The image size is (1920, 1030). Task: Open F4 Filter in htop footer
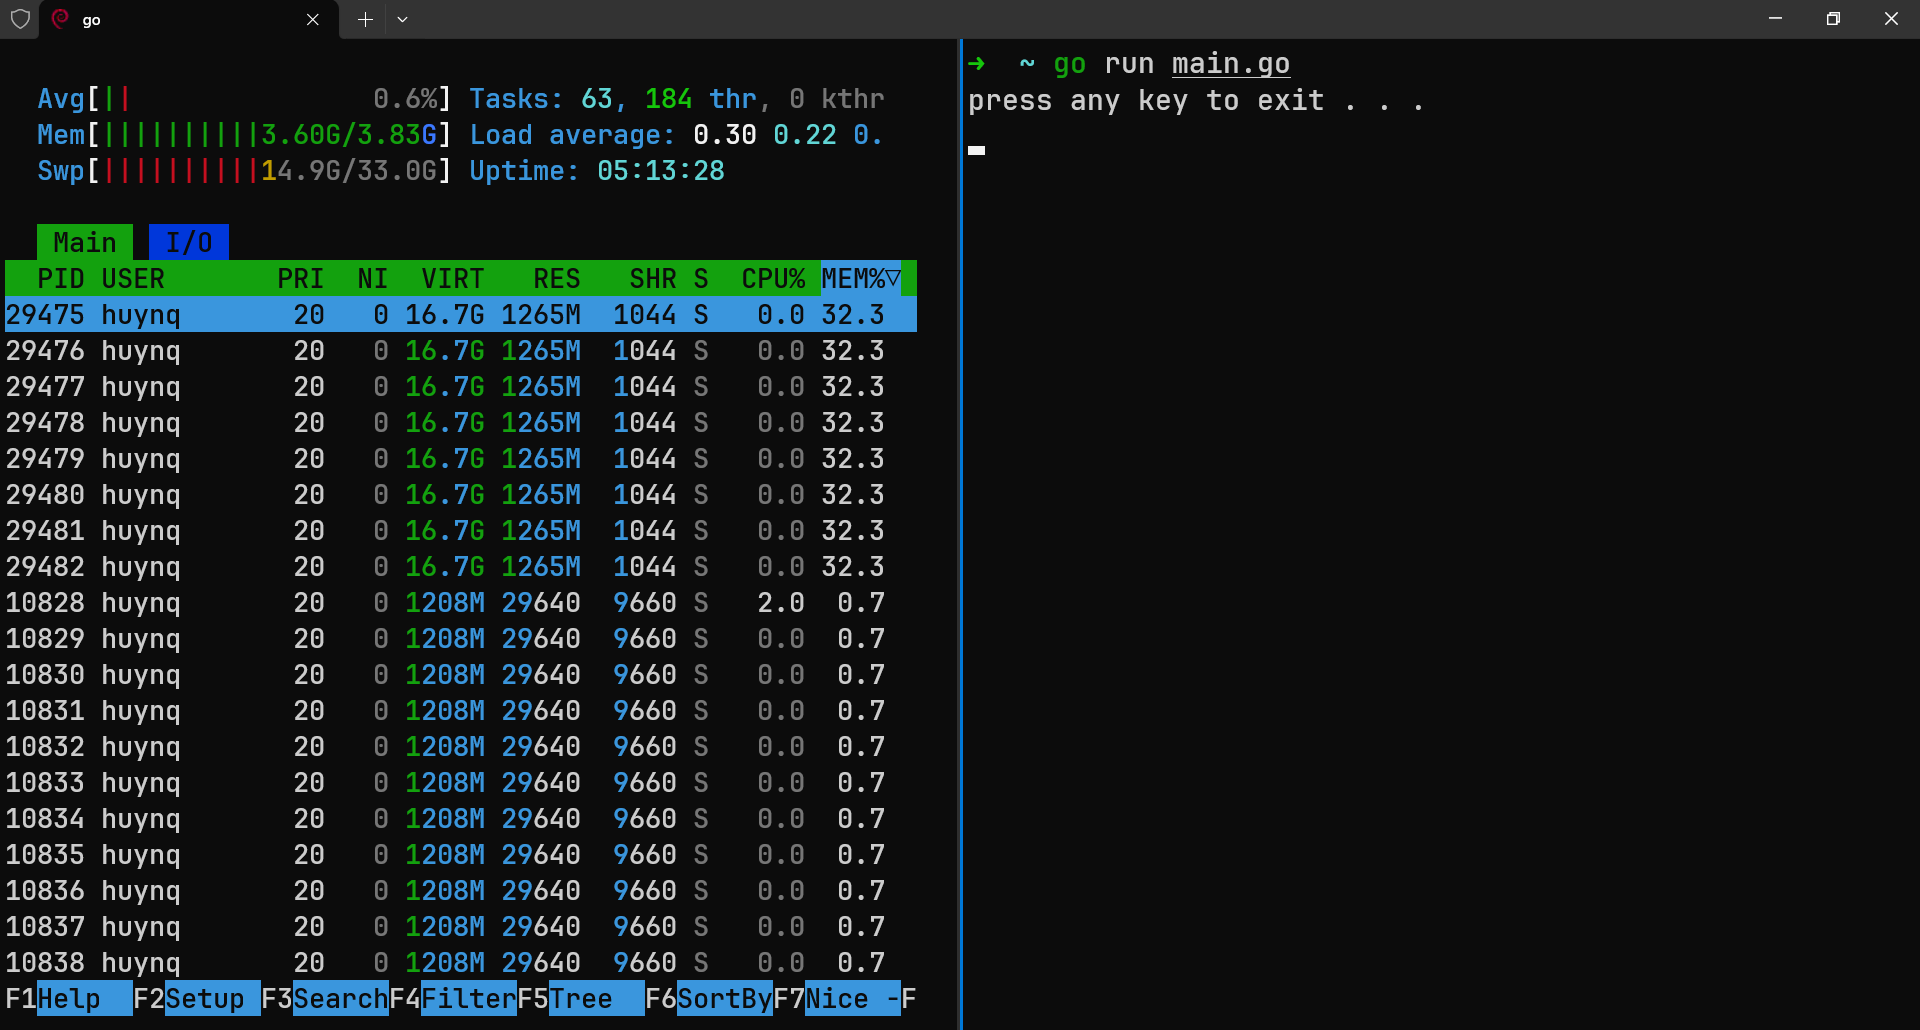point(453,998)
